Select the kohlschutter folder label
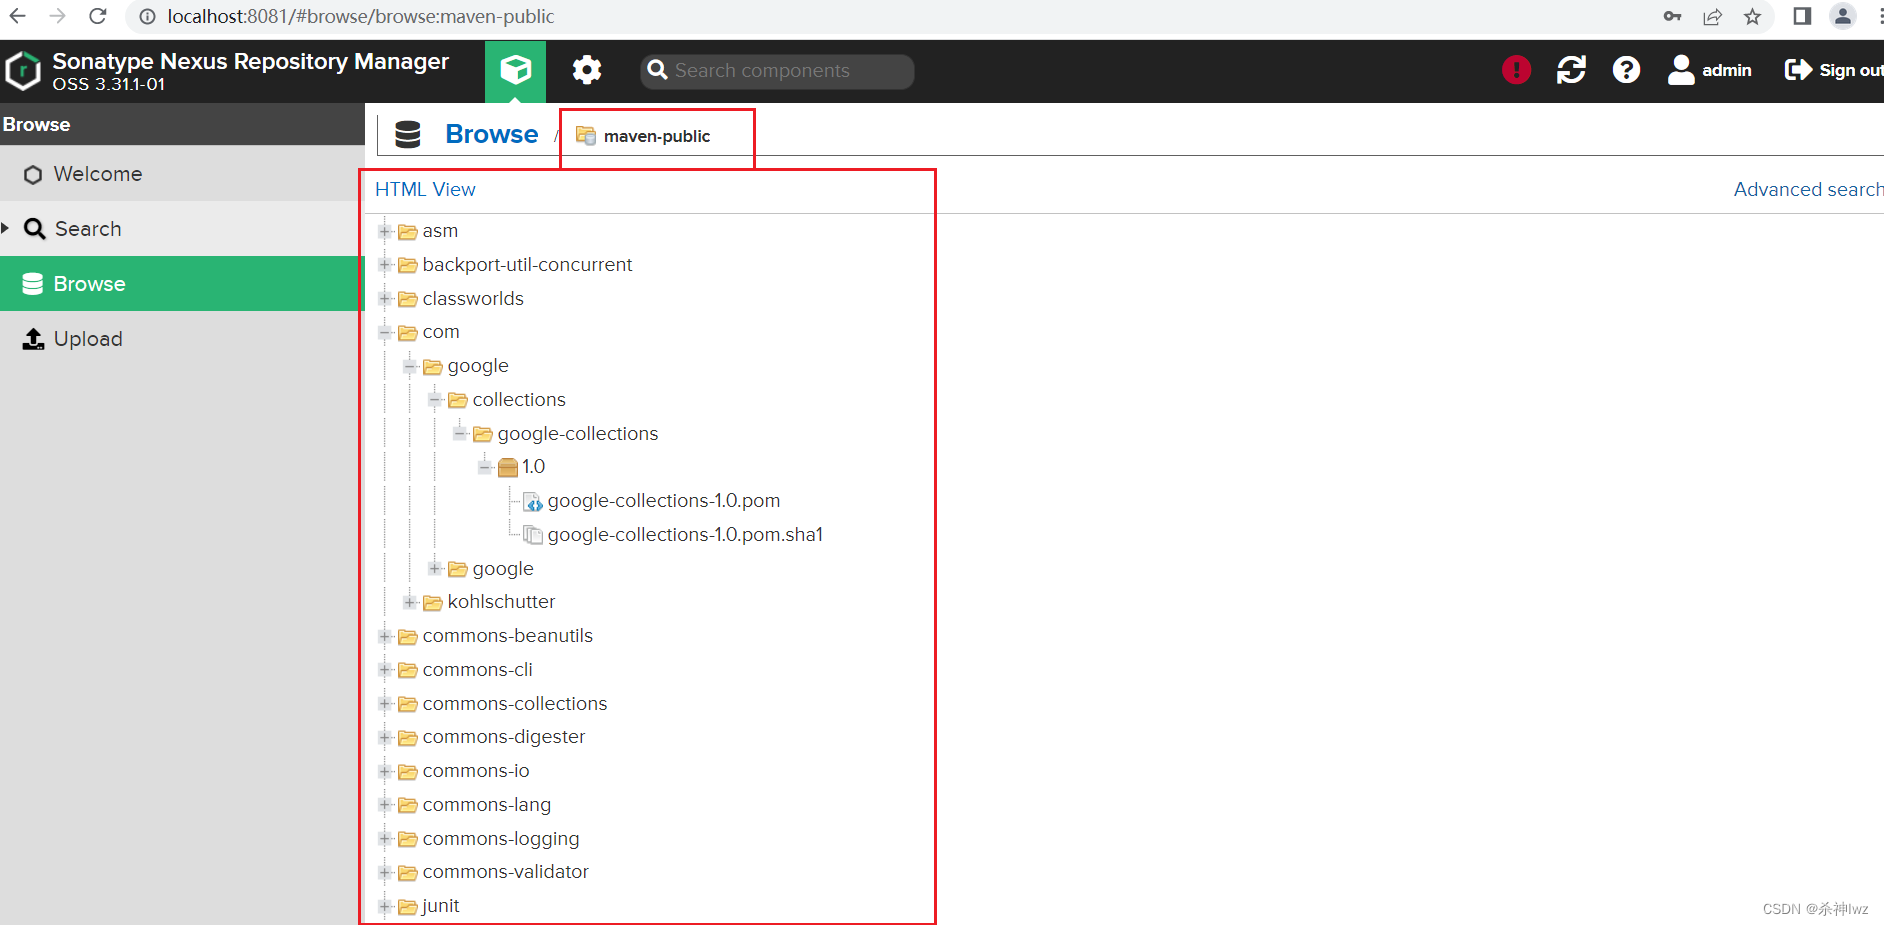1884x925 pixels. pyautogui.click(x=501, y=602)
